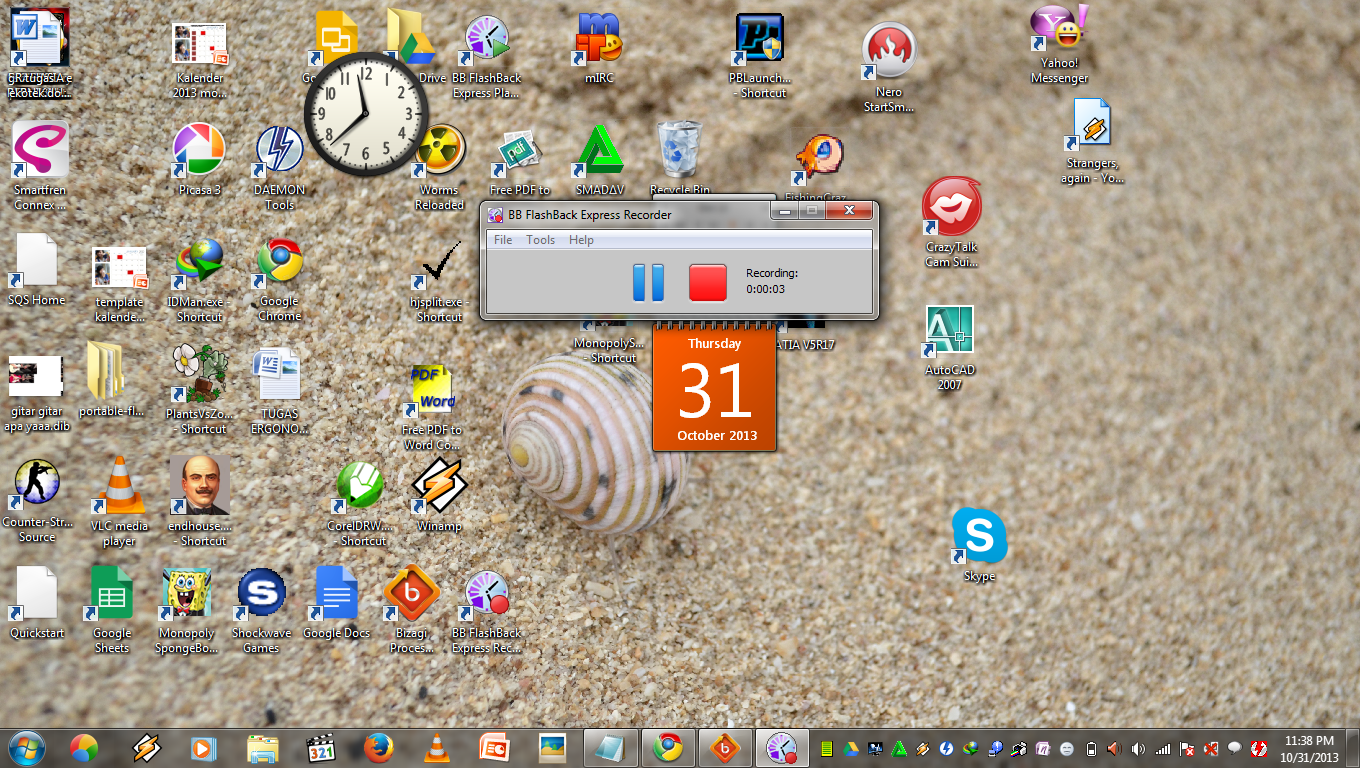
Task: Launch Yahoo! Messenger desktop icon
Action: 1060,42
